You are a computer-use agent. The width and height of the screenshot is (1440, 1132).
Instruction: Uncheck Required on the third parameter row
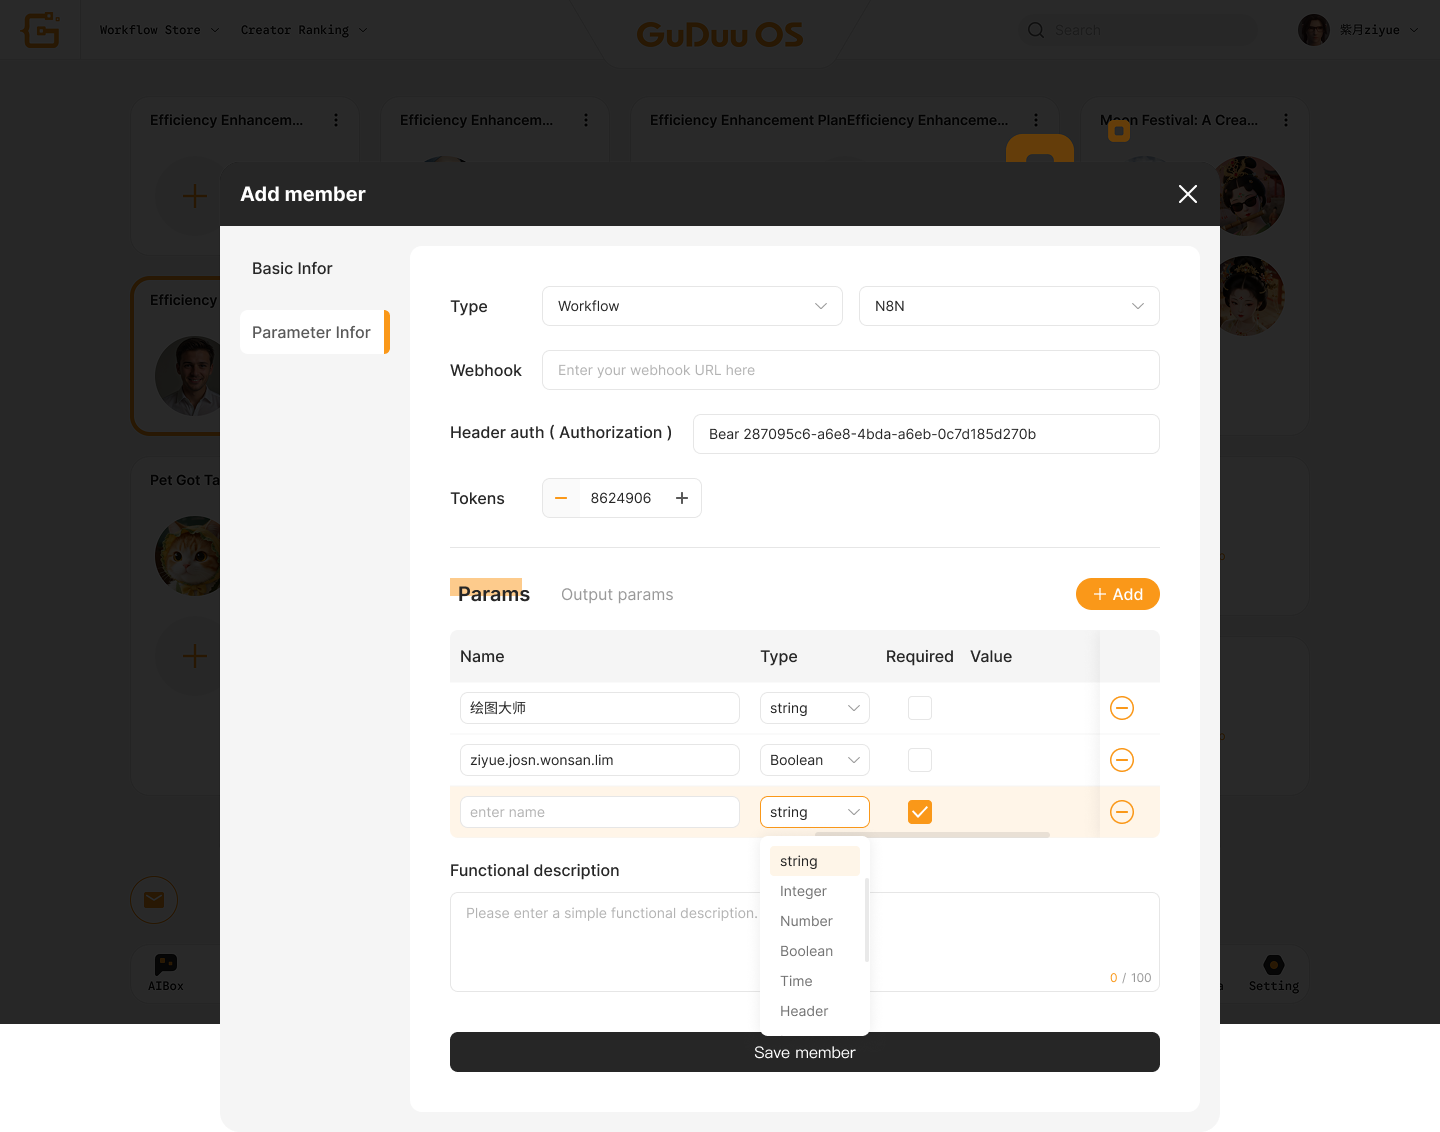point(920,812)
